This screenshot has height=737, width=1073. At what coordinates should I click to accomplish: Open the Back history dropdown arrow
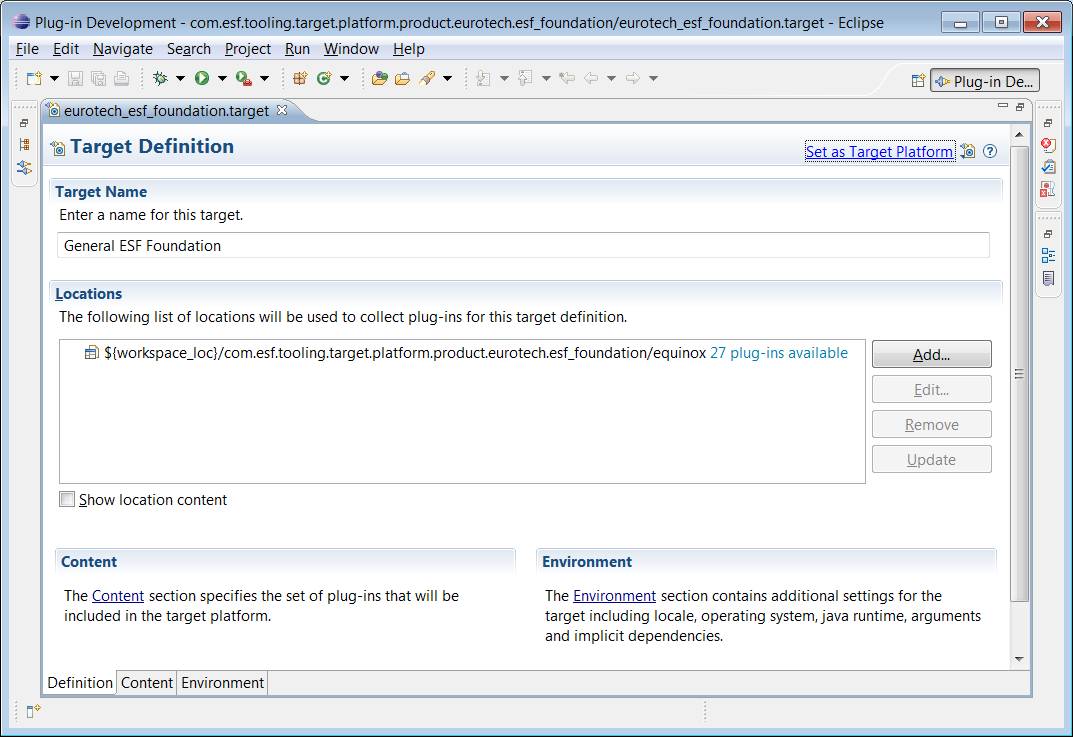coord(611,79)
